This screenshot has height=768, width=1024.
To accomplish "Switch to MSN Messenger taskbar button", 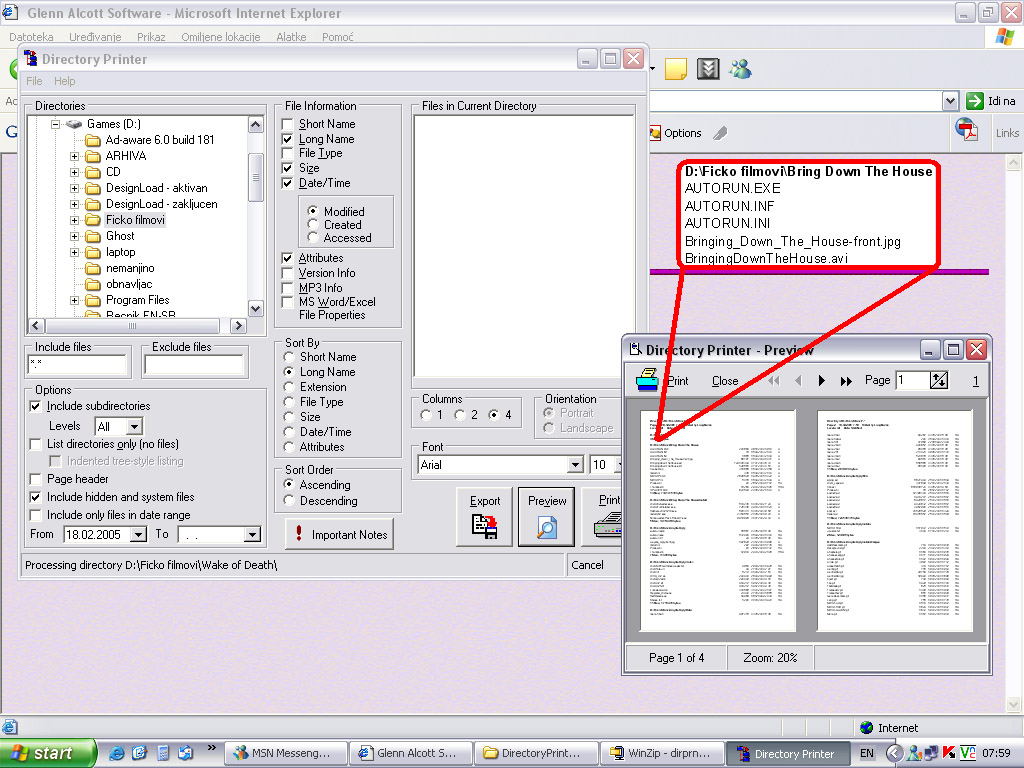I will click(285, 753).
